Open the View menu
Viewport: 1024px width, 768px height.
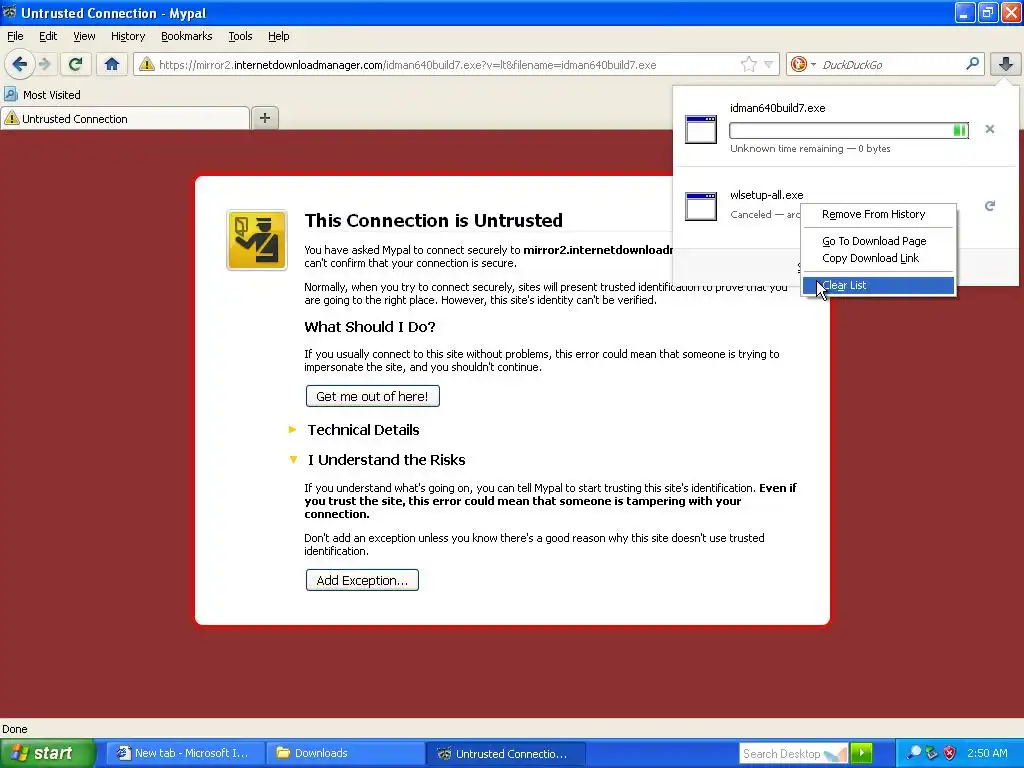(x=84, y=36)
